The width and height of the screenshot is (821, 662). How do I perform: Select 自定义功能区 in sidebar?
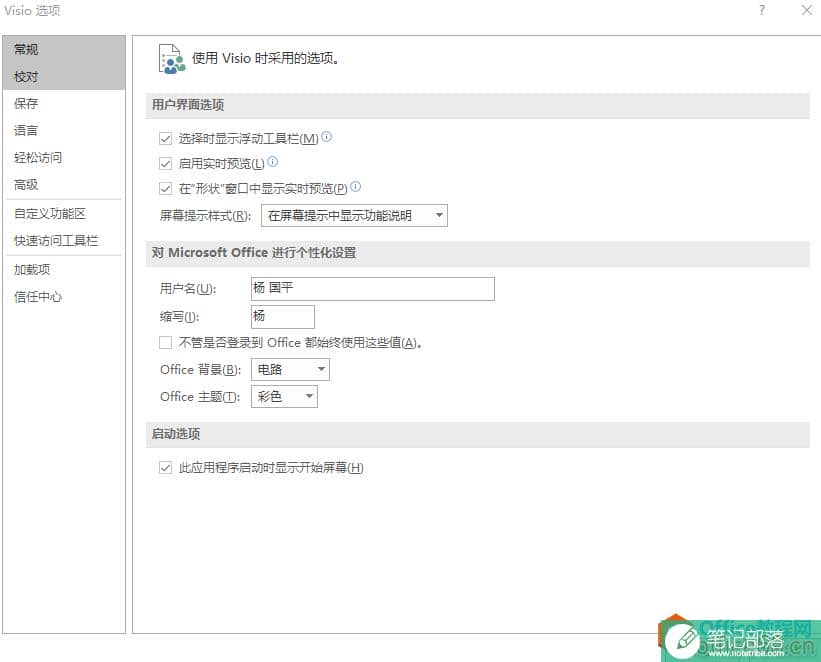[x=64, y=214]
